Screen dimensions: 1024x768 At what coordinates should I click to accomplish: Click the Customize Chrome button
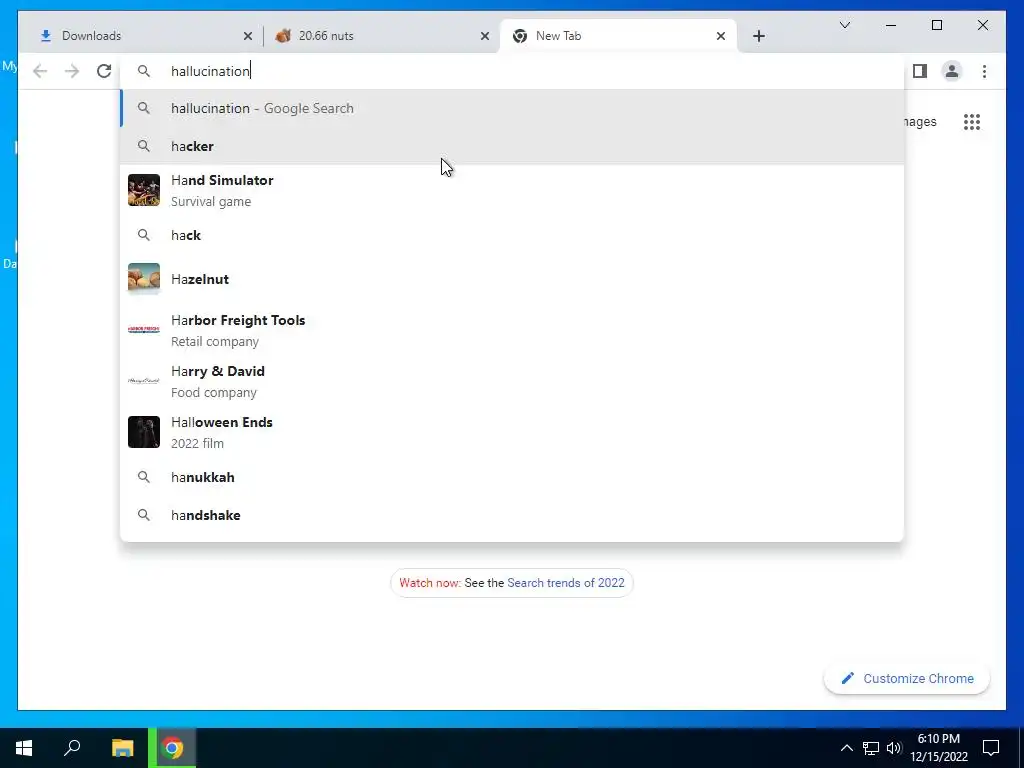tap(906, 679)
